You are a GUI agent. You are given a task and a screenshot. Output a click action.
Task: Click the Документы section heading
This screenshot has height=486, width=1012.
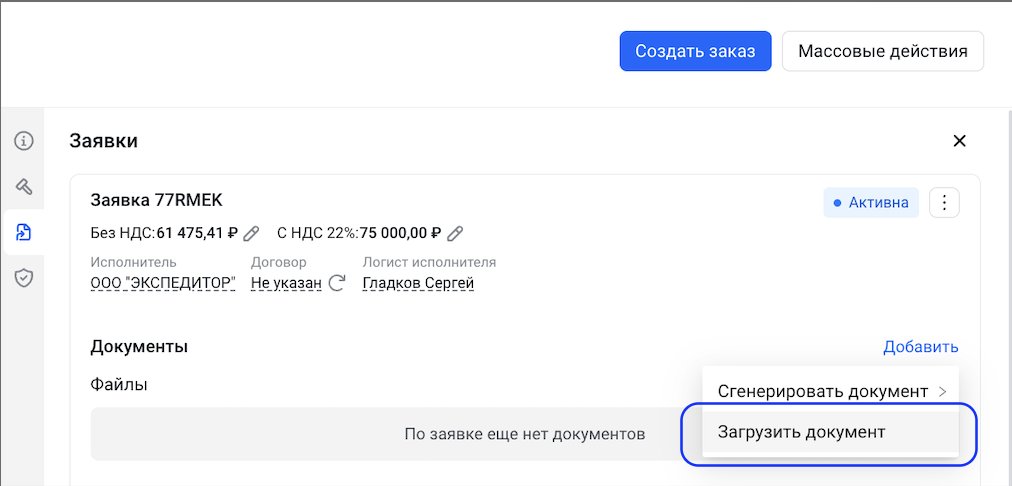[x=139, y=347]
